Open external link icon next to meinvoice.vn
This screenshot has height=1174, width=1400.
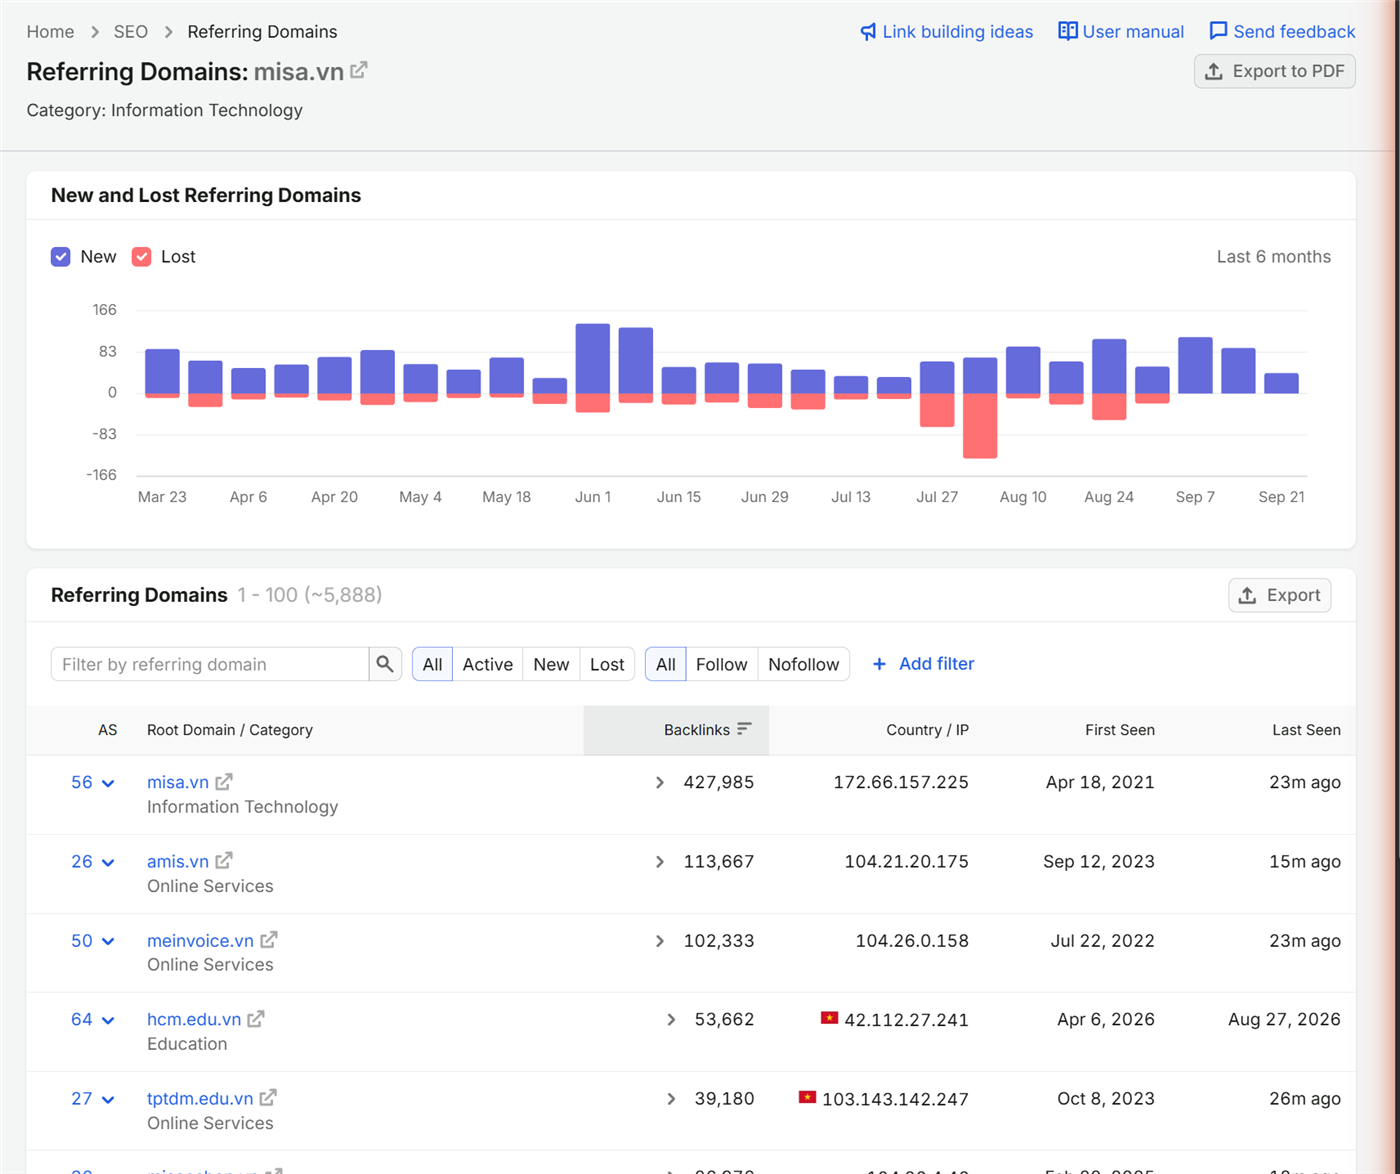tap(269, 940)
